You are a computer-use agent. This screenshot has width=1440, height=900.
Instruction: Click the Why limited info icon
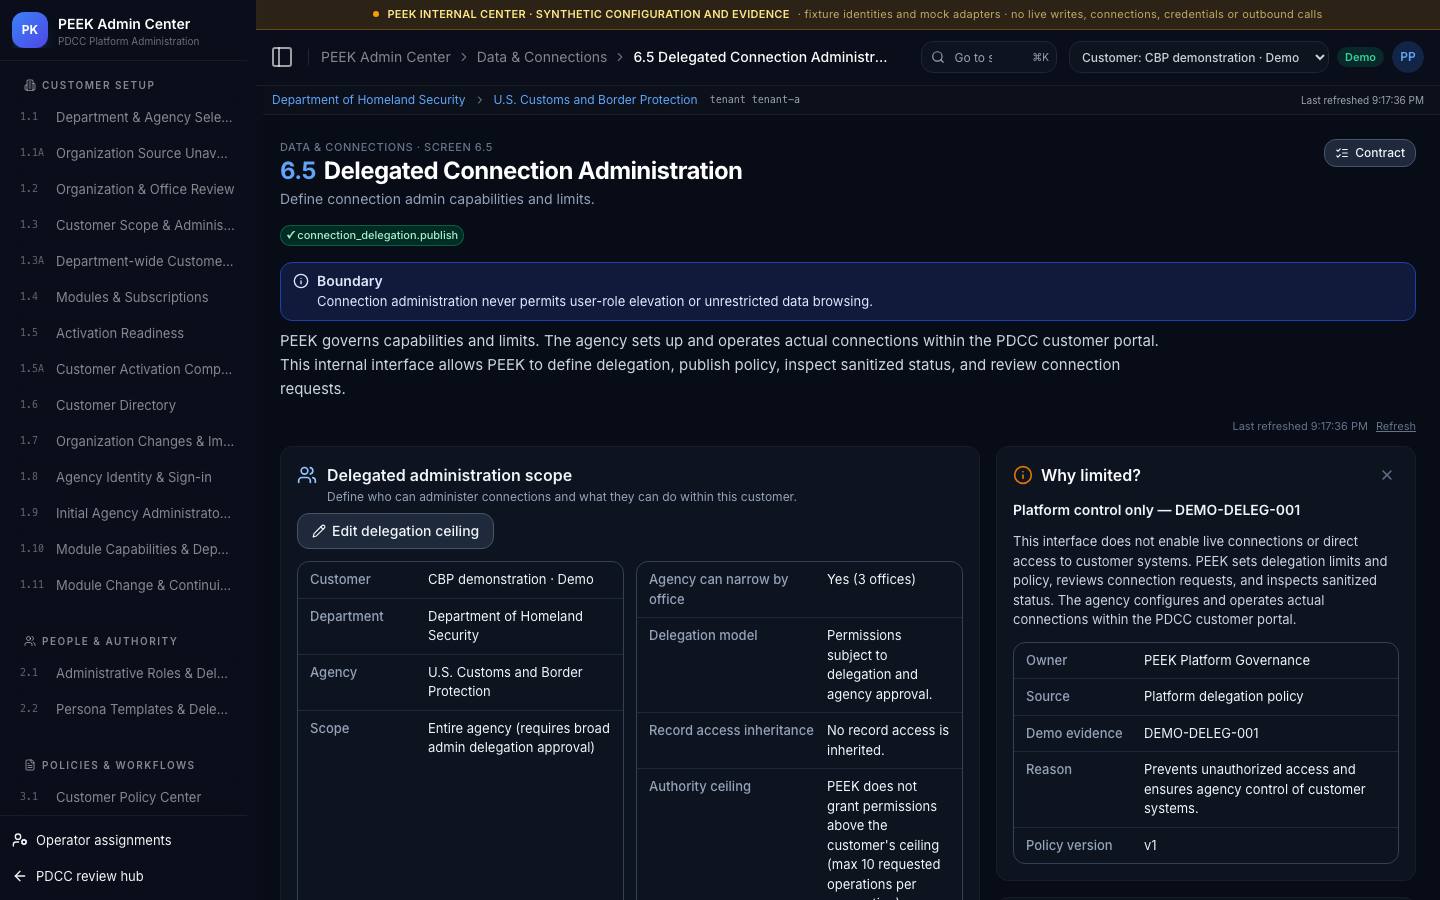1023,475
